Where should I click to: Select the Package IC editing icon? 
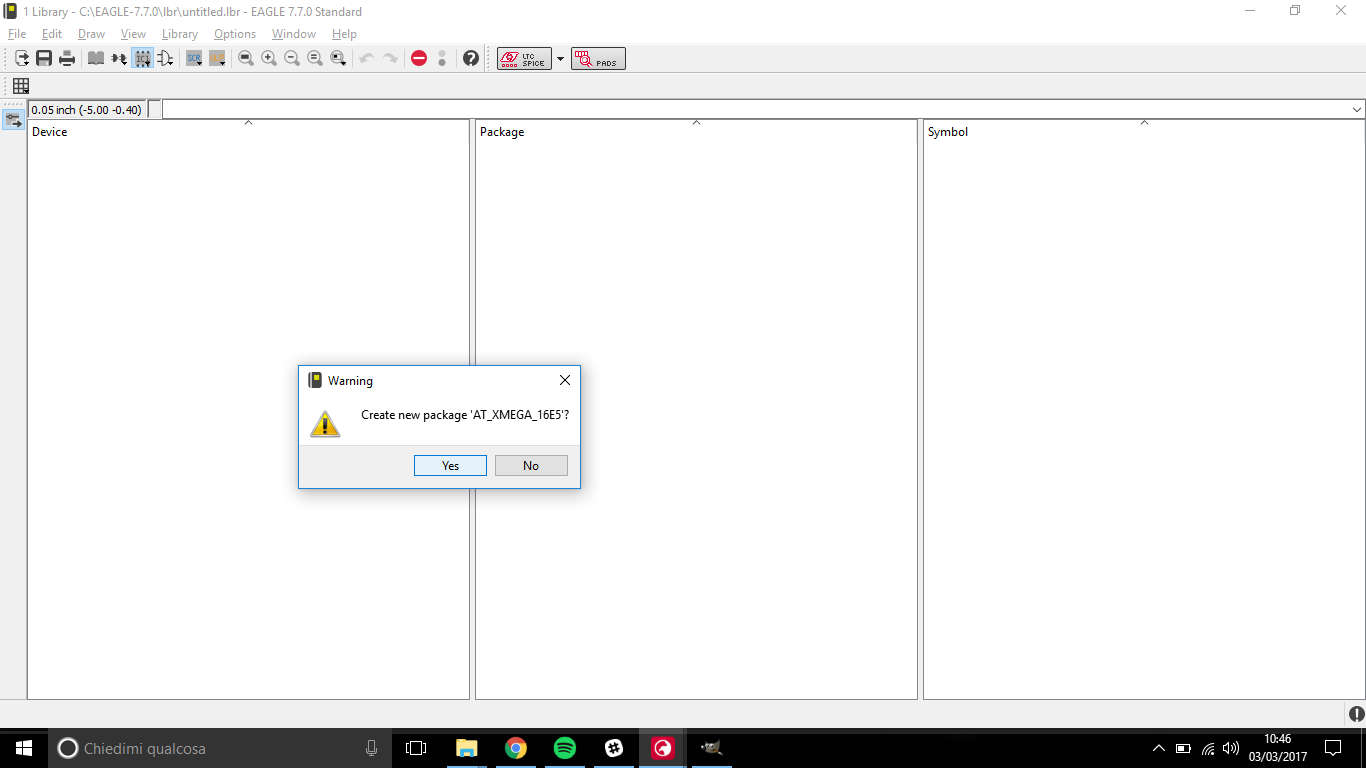pos(143,58)
